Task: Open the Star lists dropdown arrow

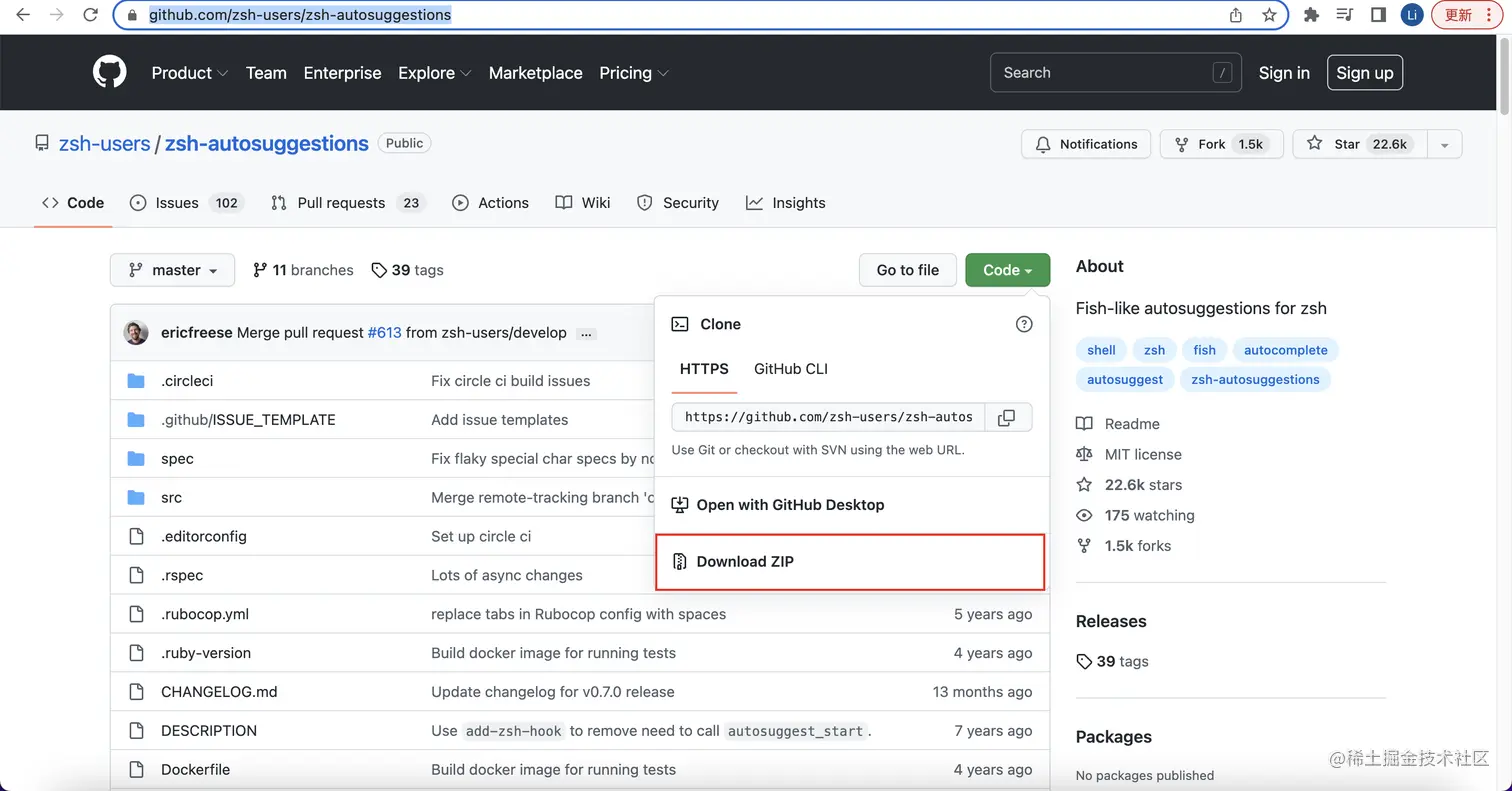Action: pyautogui.click(x=1445, y=144)
